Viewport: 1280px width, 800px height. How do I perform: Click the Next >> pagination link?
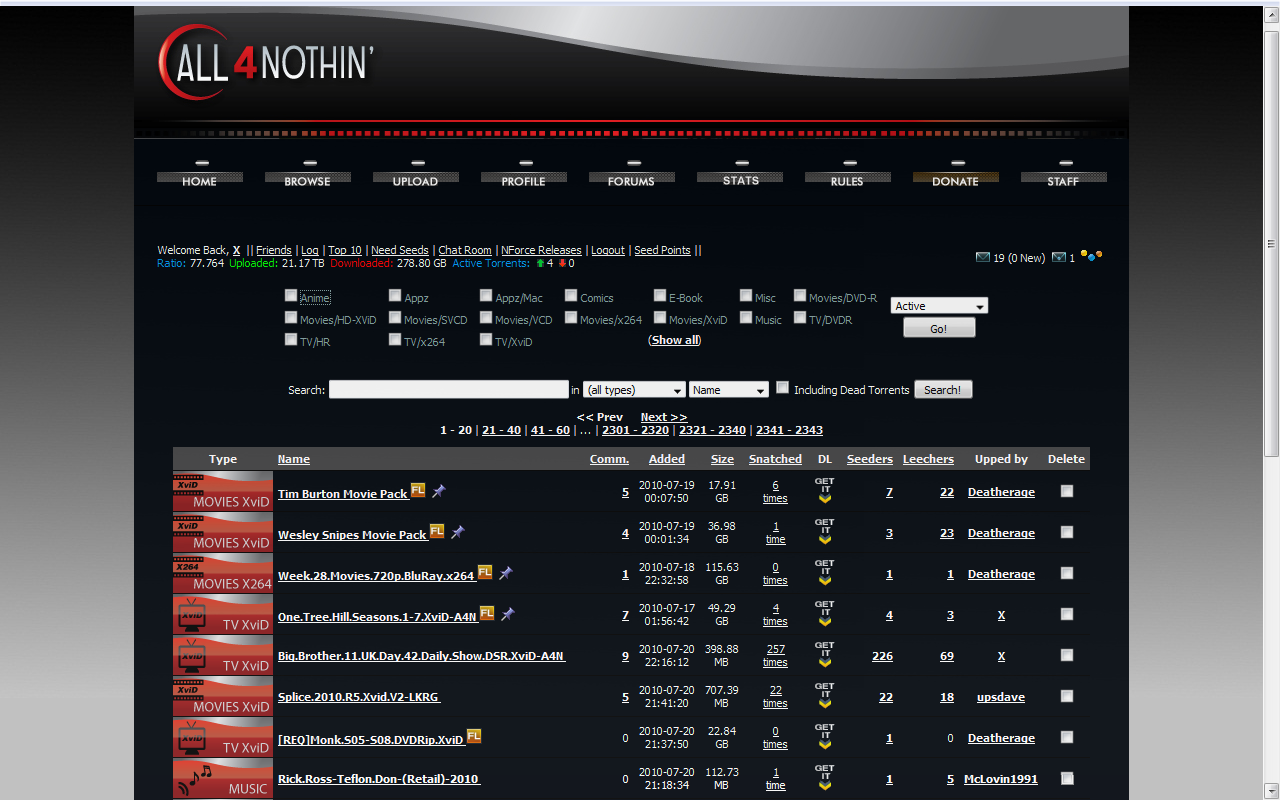pyautogui.click(x=664, y=417)
